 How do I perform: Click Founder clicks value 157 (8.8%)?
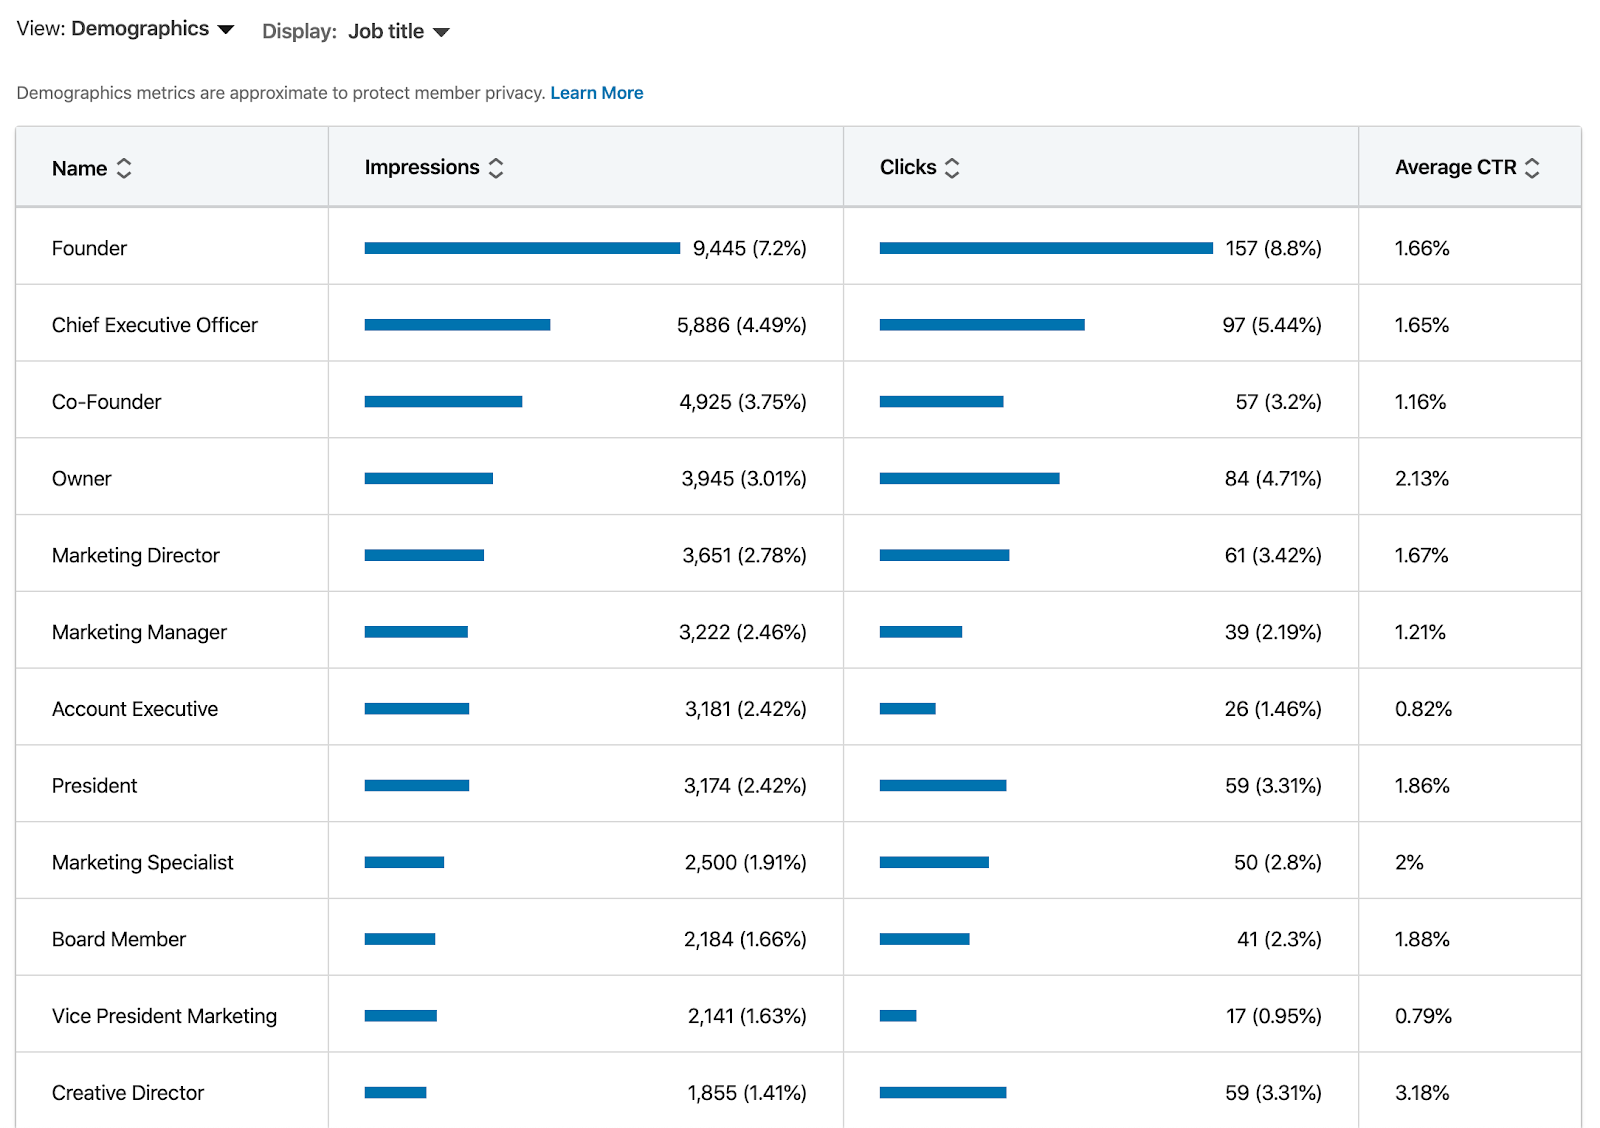click(1274, 248)
